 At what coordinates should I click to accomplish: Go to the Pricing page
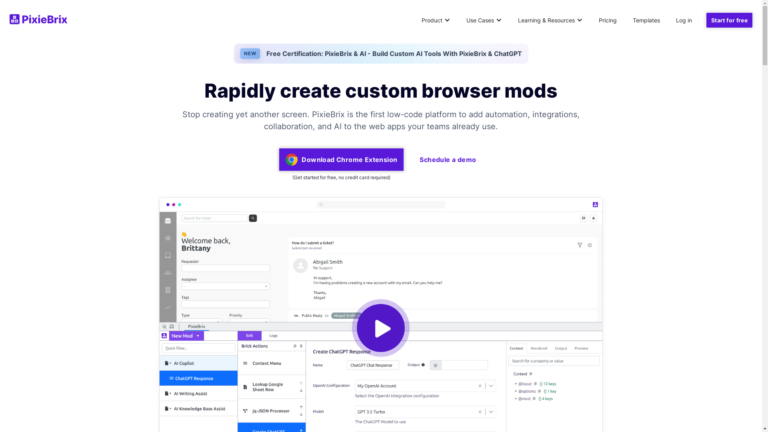[607, 20]
